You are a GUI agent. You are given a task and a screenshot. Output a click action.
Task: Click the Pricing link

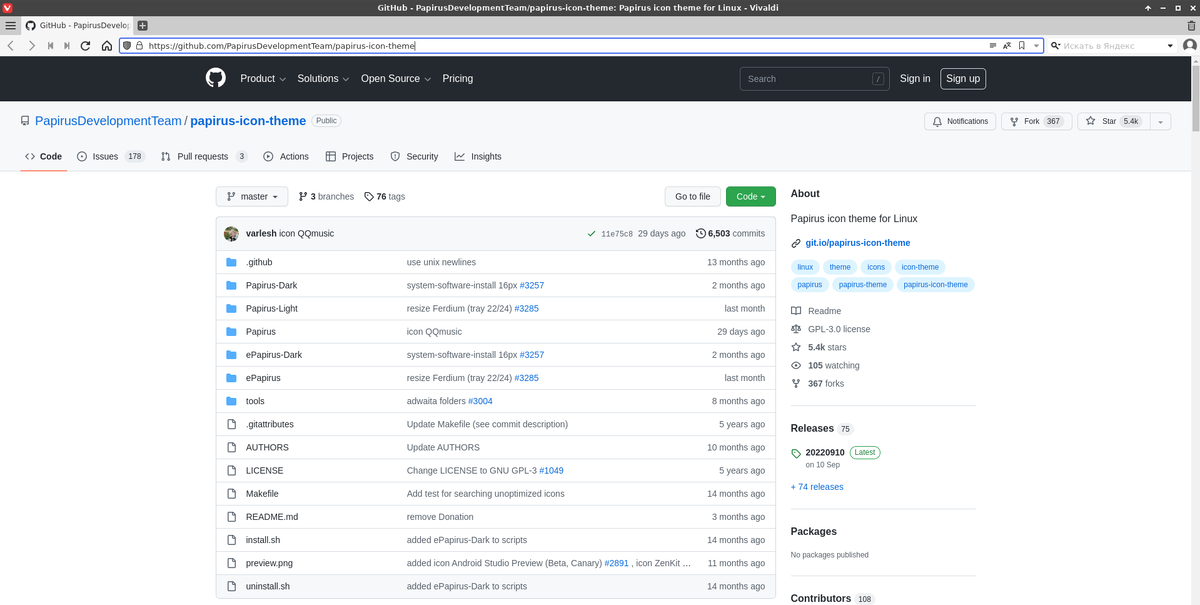coord(458,78)
